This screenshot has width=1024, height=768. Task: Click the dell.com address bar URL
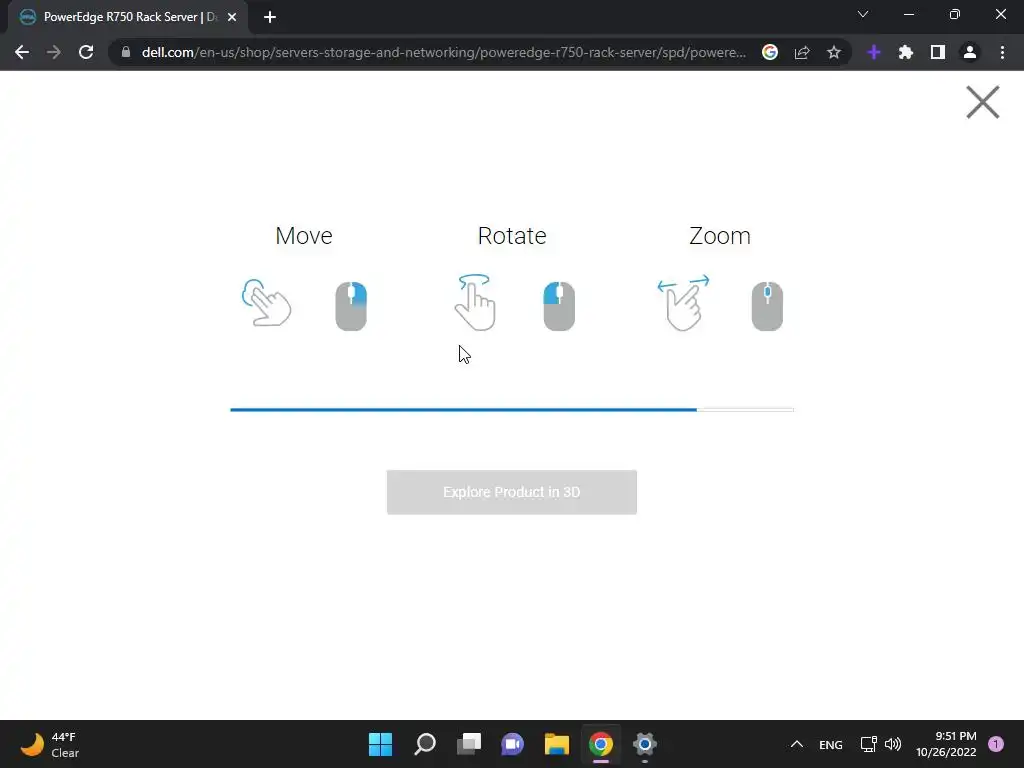[443, 52]
